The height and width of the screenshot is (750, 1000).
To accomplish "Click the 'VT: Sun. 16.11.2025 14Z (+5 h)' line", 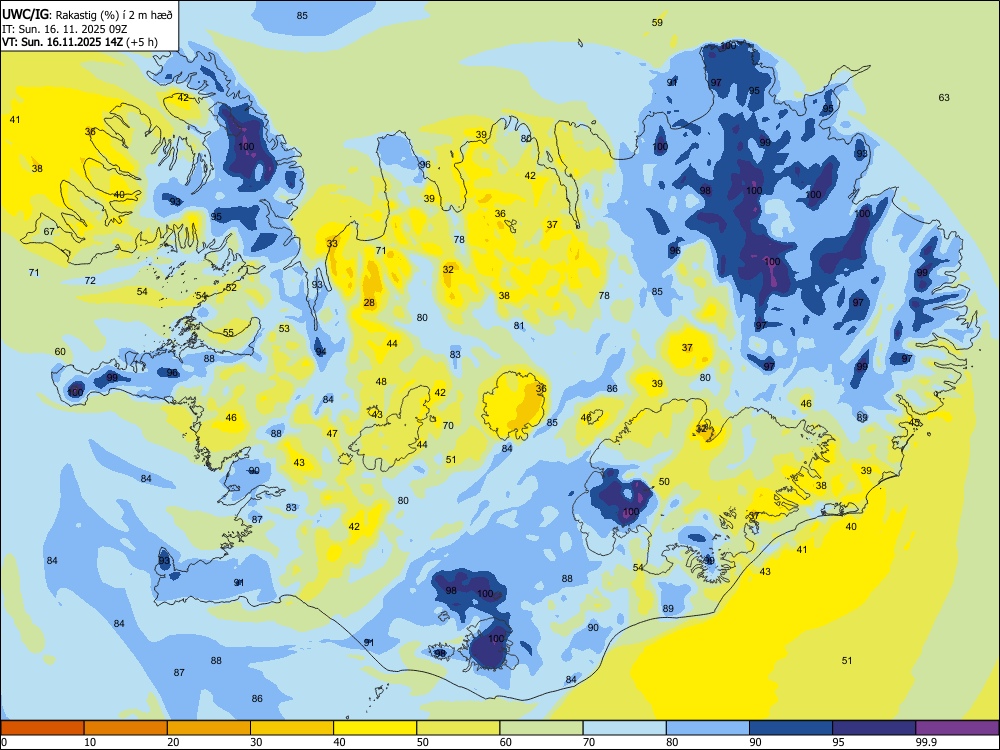I will pos(80,42).
